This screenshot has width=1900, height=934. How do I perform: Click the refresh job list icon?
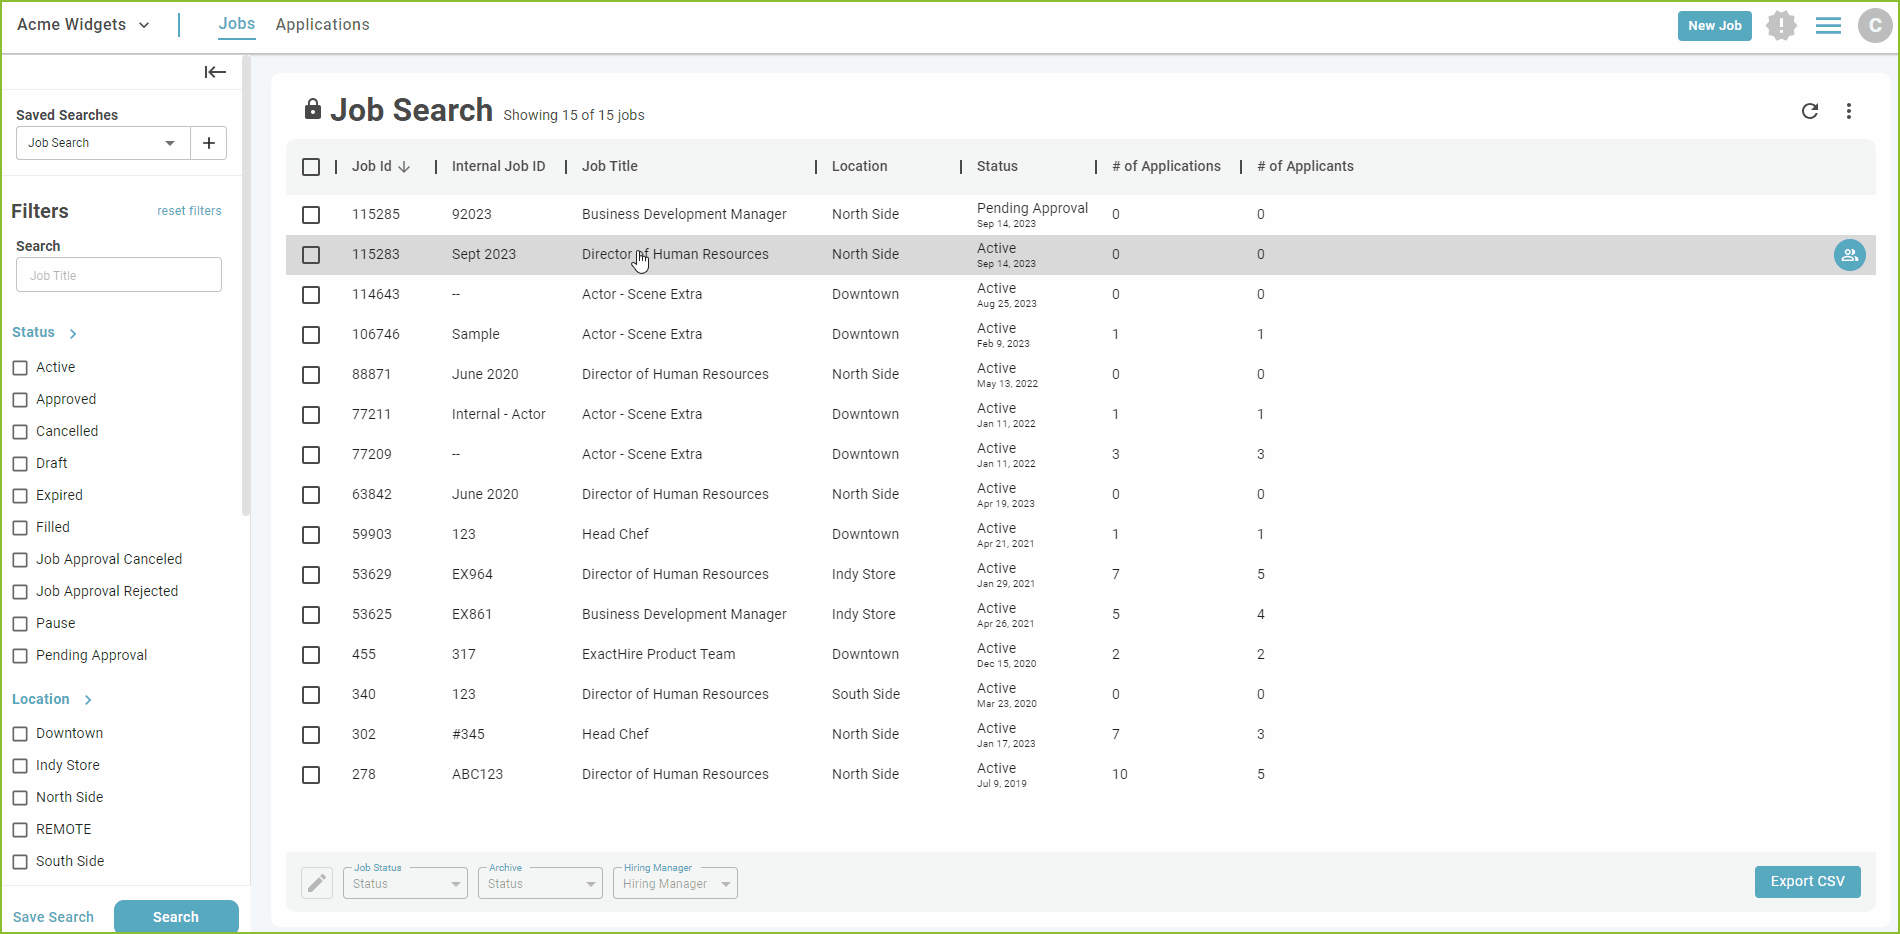1810,111
